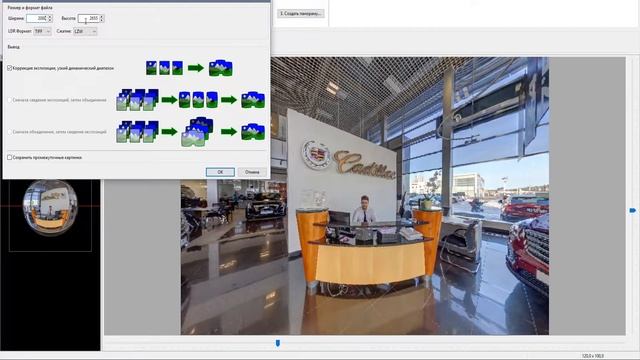Open the LDR Формат dropdown

[x=42, y=31]
